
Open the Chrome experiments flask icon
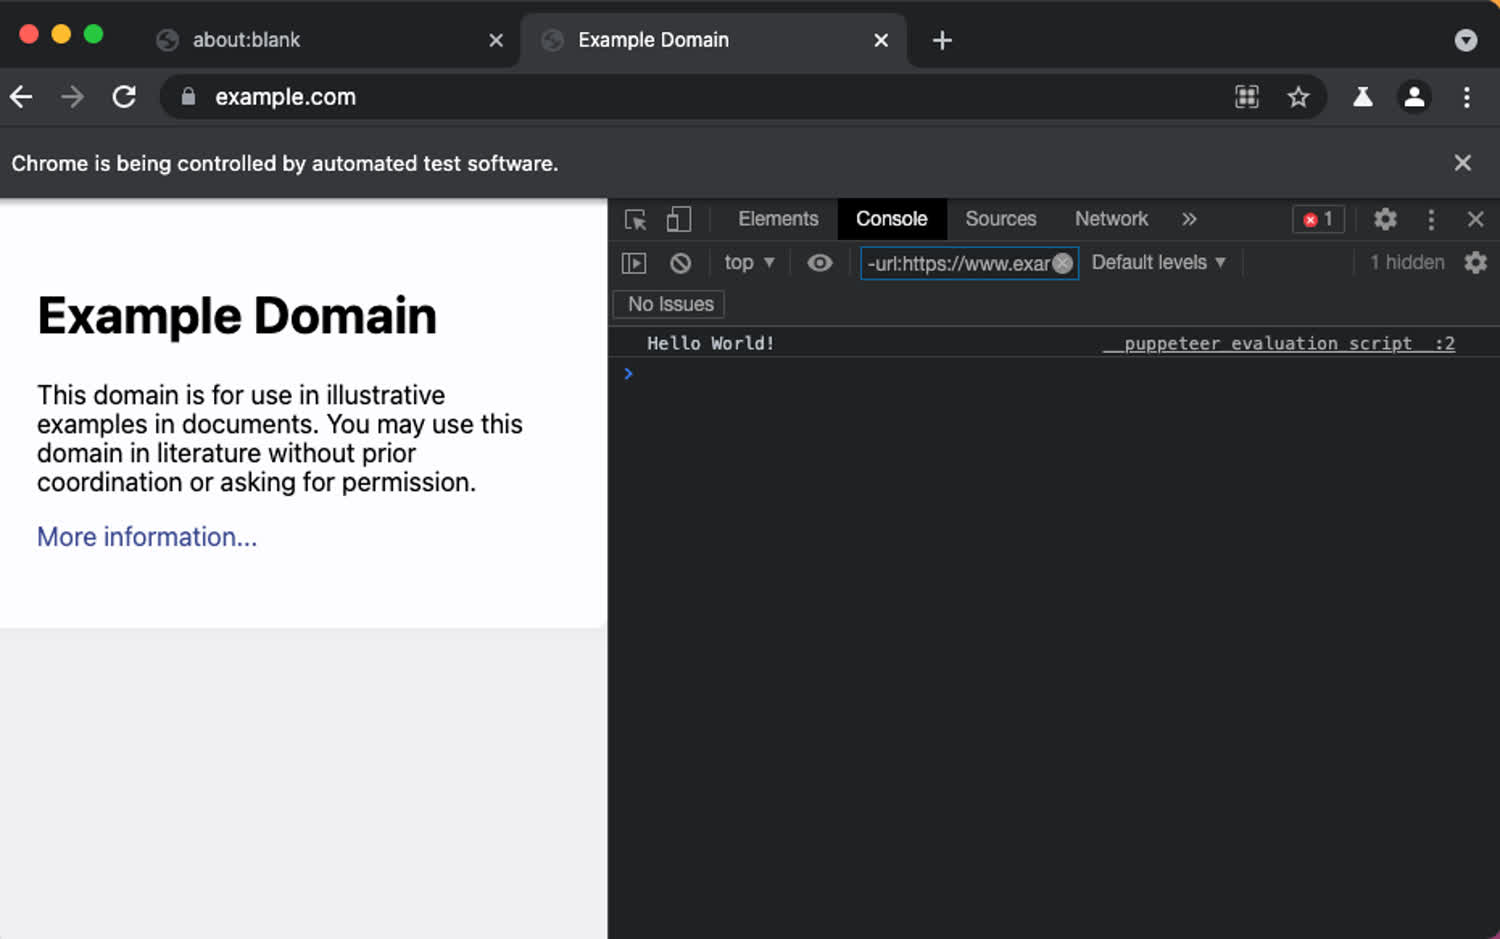coord(1362,97)
